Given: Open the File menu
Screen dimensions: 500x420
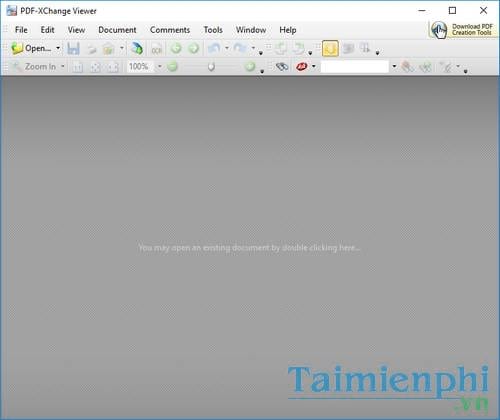Looking at the screenshot, I should click(21, 30).
